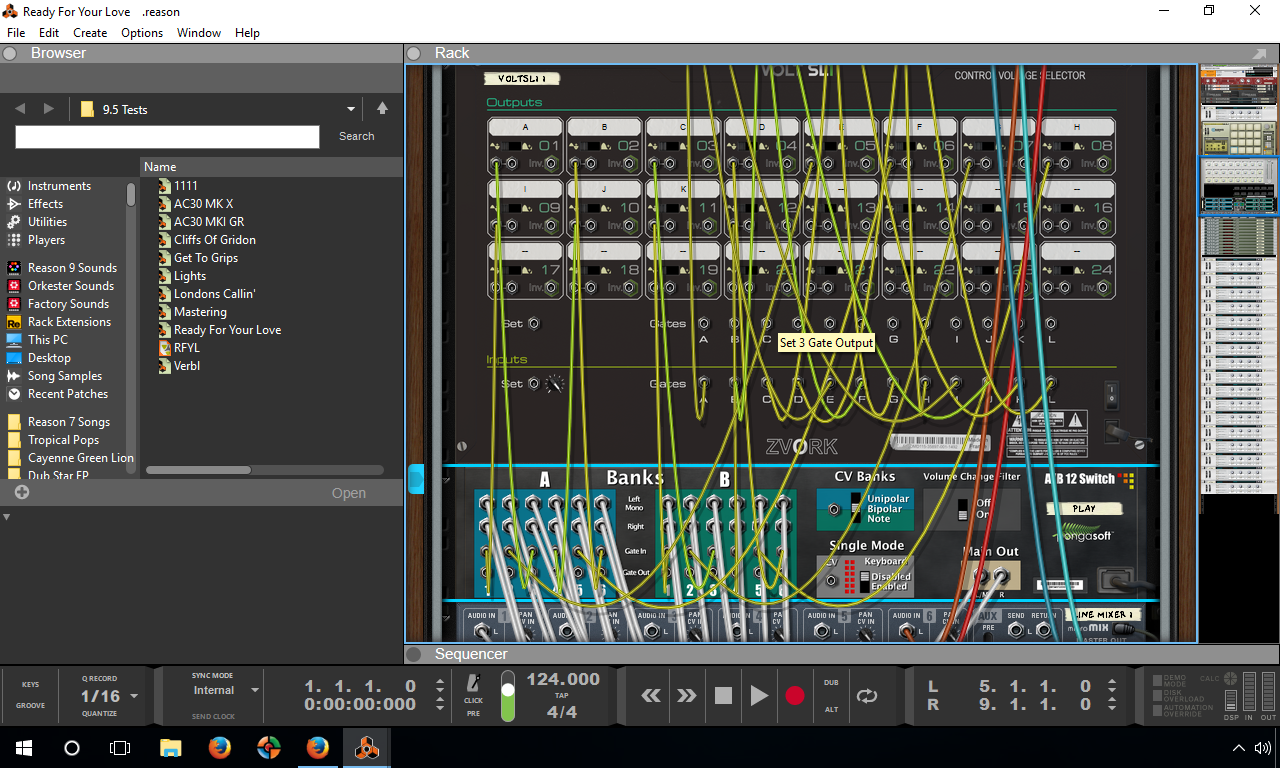Fast forward the song position
Viewport: 1280px width, 768px height.
click(687, 696)
